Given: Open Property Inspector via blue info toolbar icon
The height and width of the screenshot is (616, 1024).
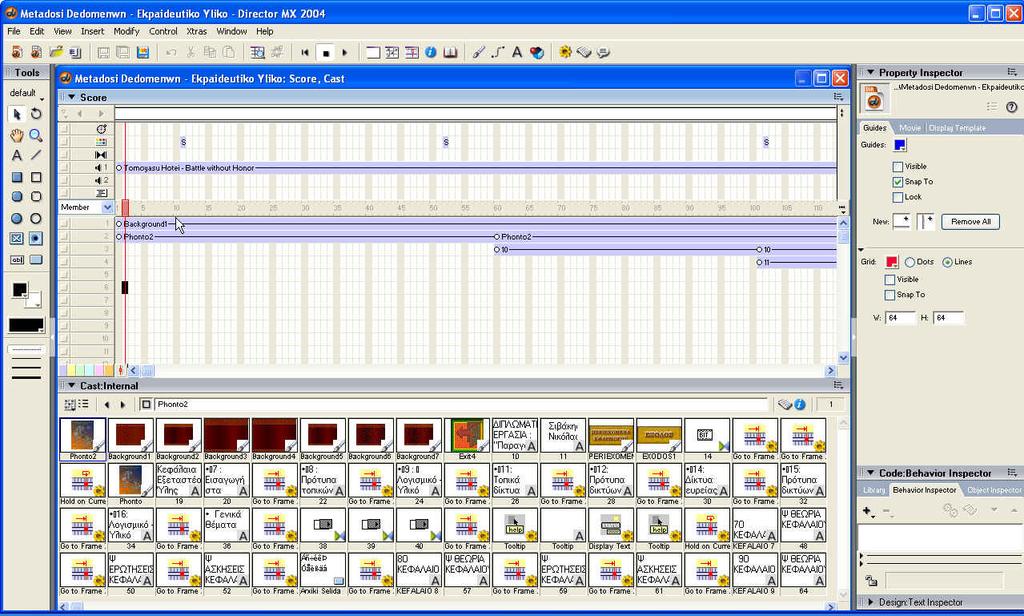Looking at the screenshot, I should [x=430, y=52].
